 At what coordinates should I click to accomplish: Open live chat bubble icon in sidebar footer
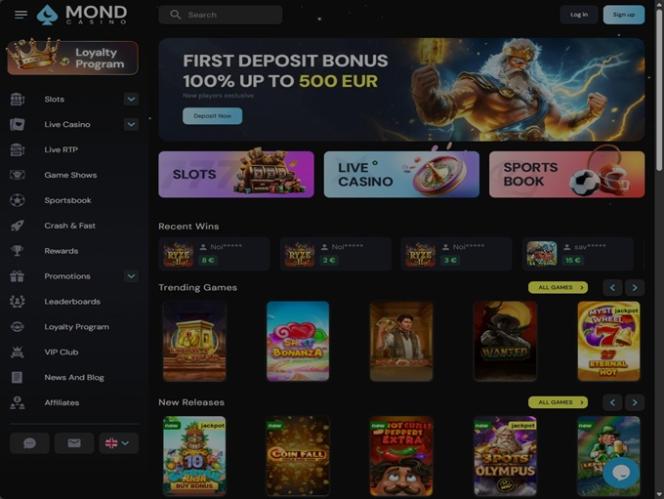(x=30, y=443)
